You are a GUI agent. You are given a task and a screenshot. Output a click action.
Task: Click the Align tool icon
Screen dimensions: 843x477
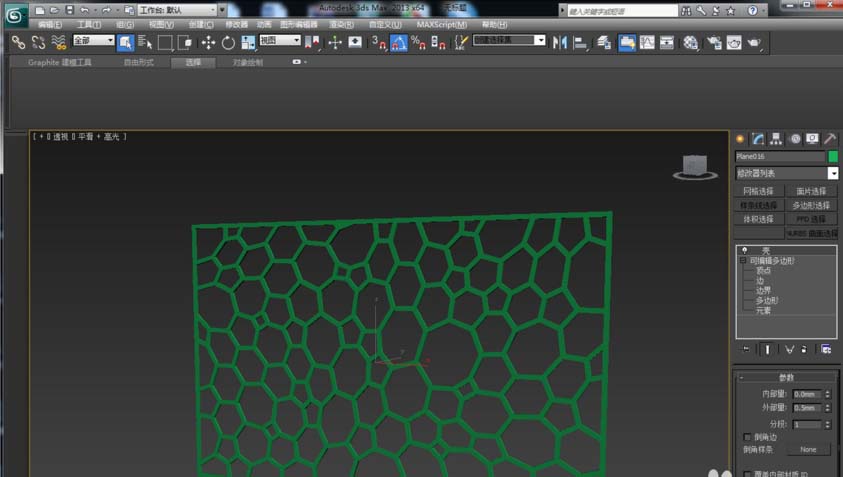(x=580, y=42)
